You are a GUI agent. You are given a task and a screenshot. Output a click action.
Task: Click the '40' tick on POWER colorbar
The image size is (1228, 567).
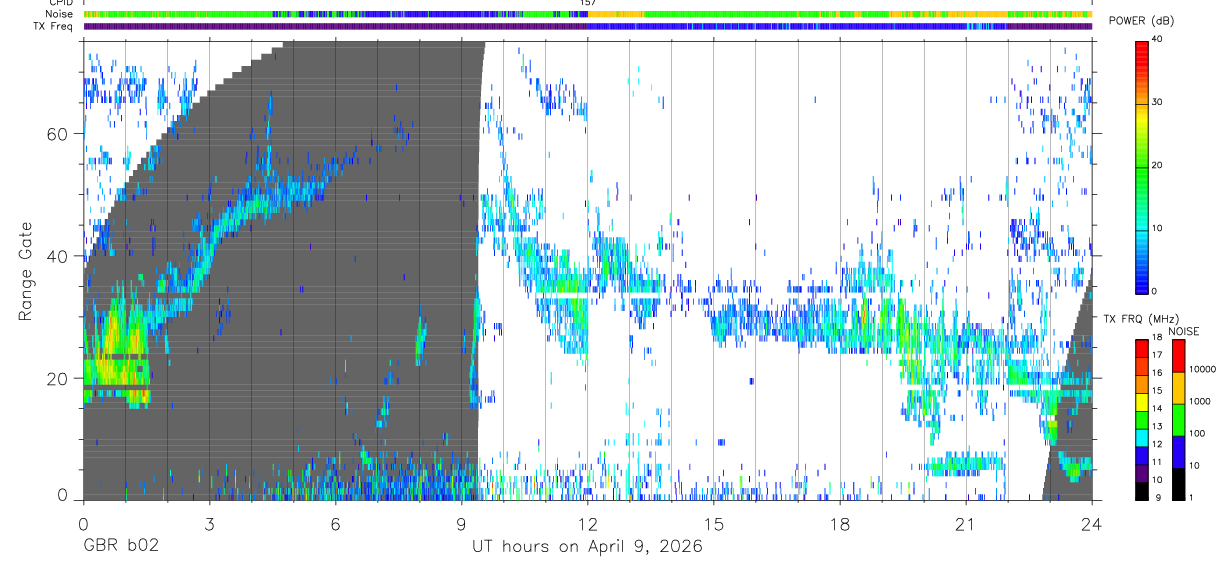click(1159, 41)
